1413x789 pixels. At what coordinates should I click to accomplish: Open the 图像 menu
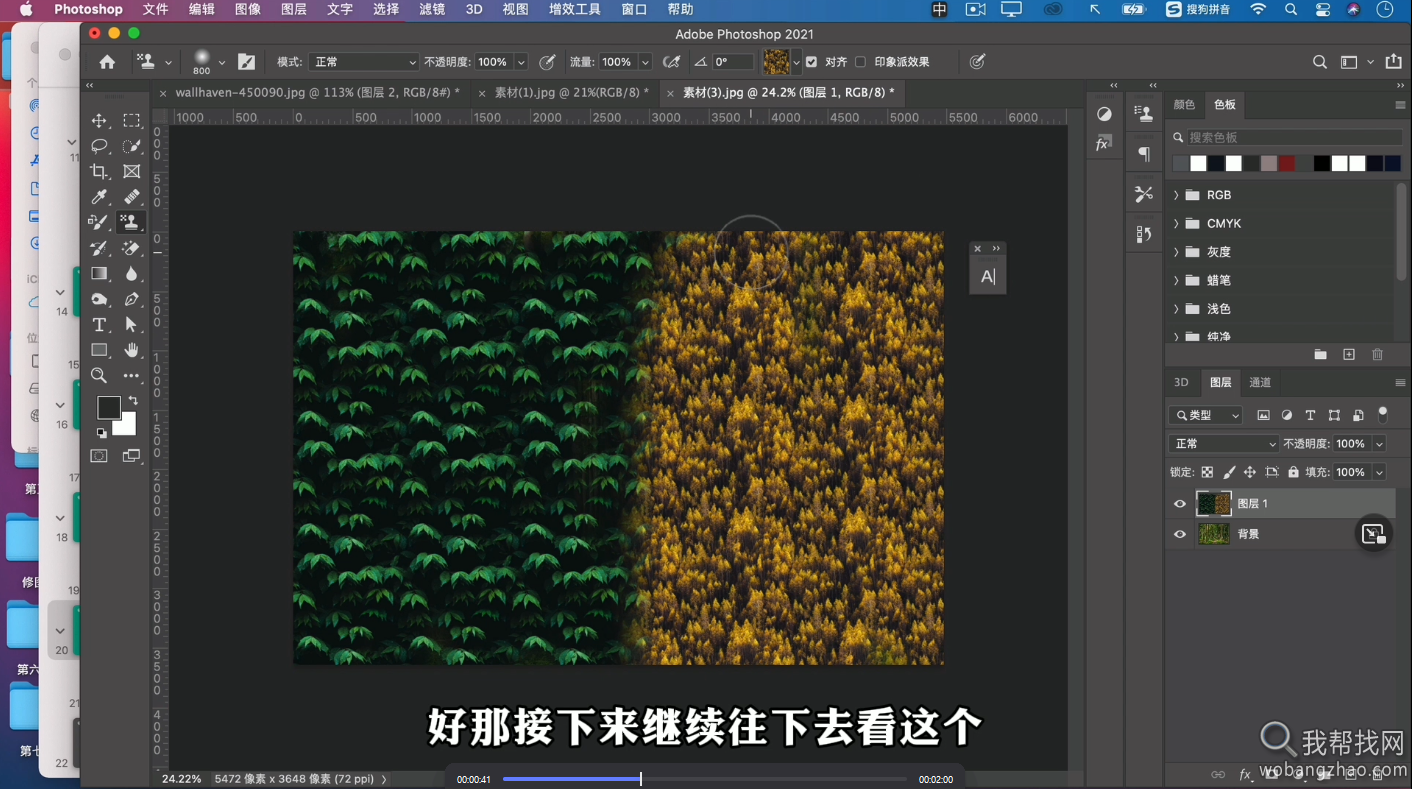pos(248,9)
